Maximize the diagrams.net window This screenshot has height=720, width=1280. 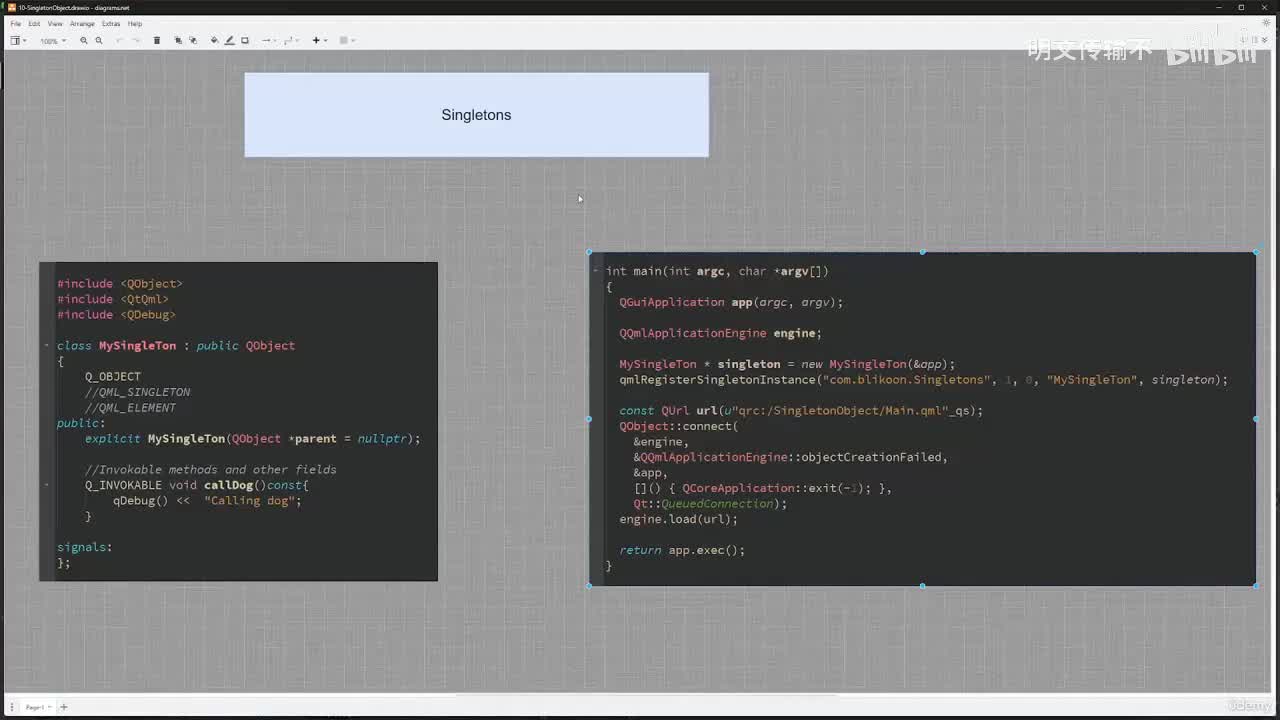1241,7
